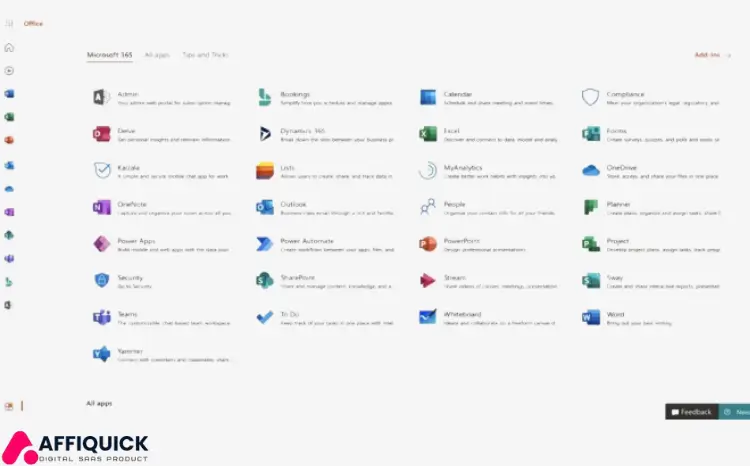The width and height of the screenshot is (750, 466).
Task: Launch the OneNote app icon in the grid
Action: pos(101,207)
